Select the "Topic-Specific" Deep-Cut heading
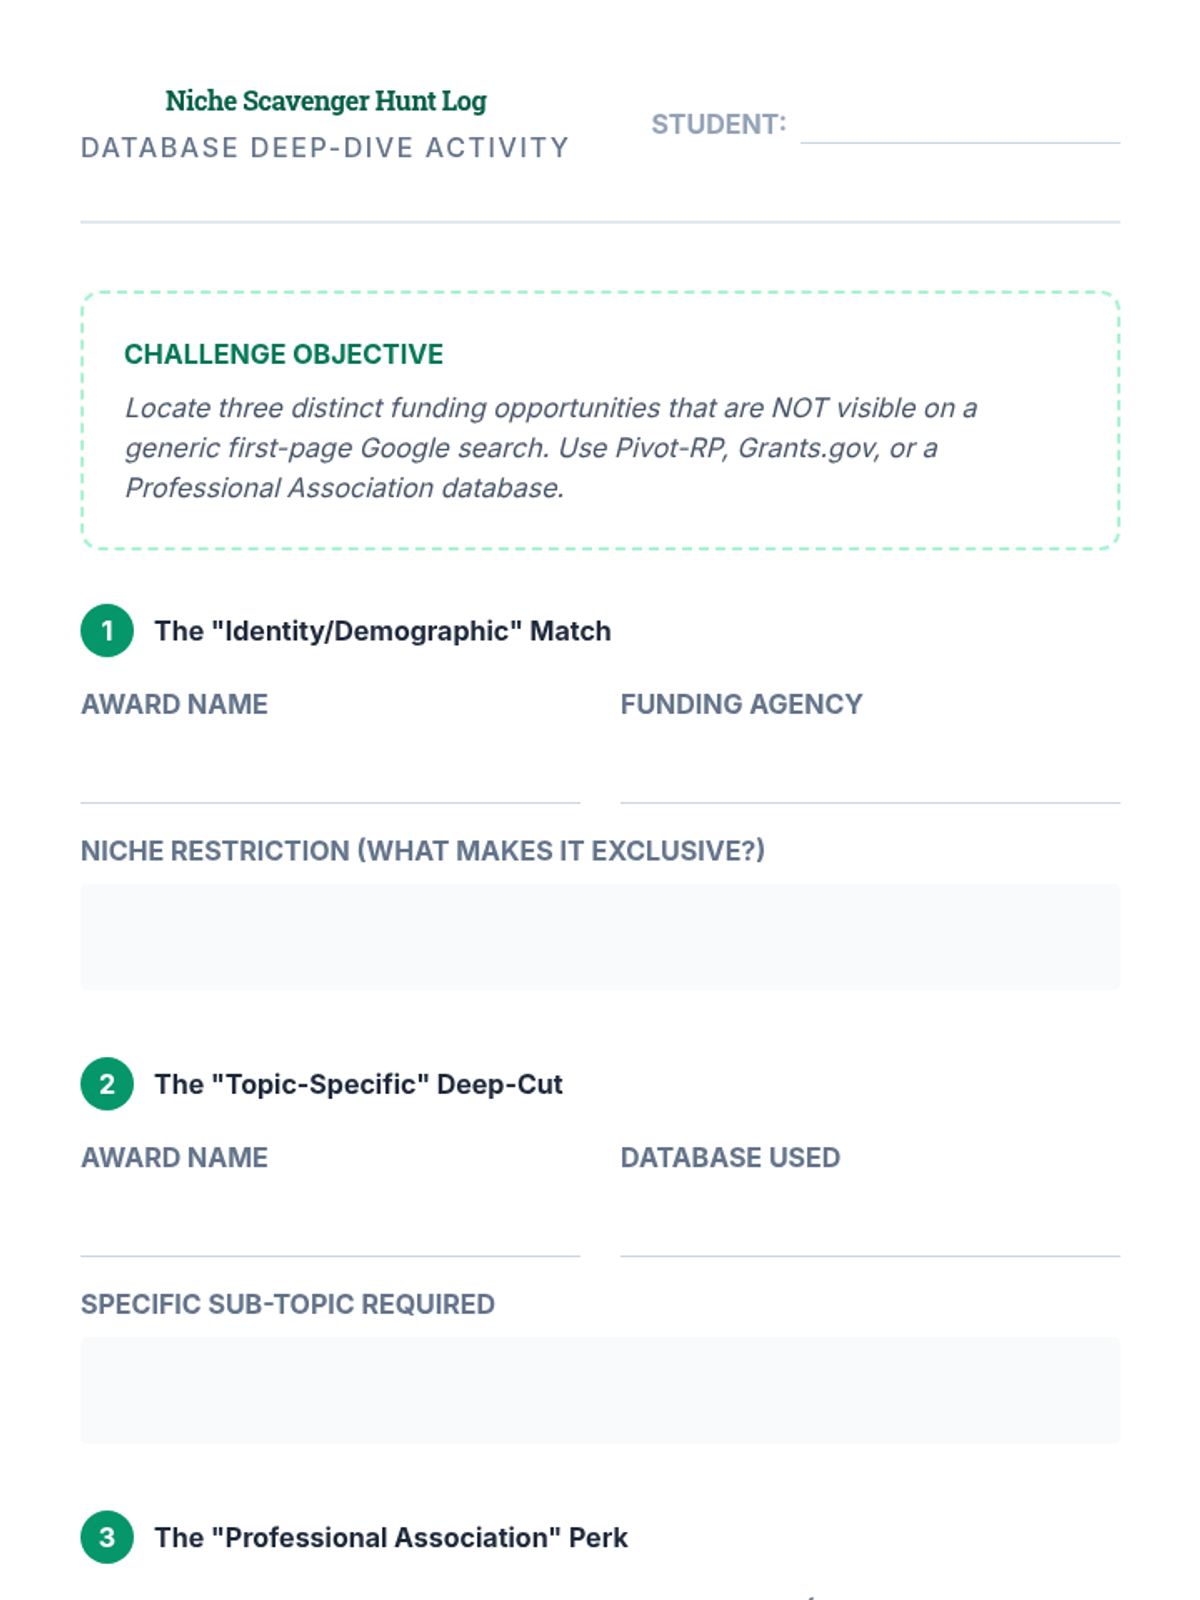Viewport: 1200px width, 1600px height. tap(359, 1084)
